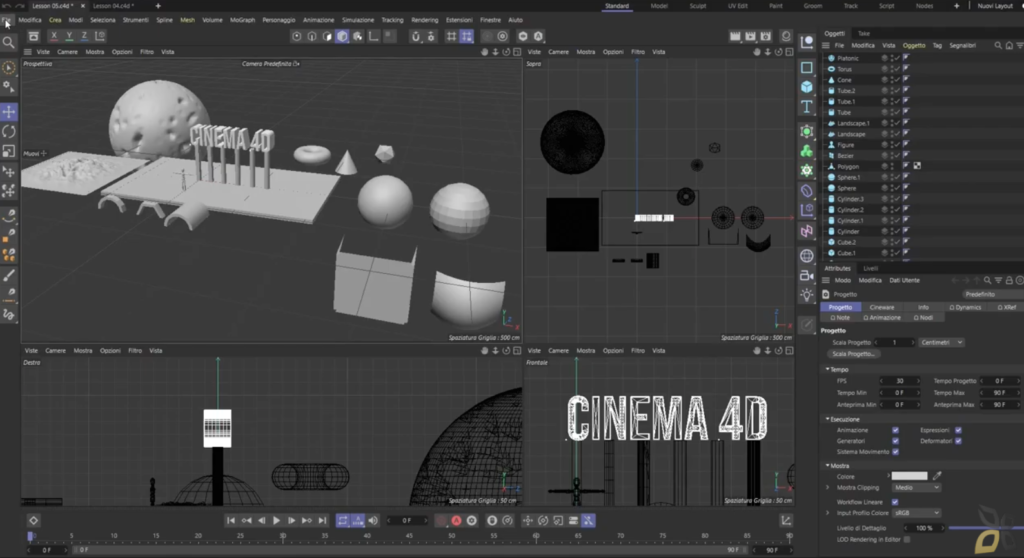
Task: Toggle Deformatori checkbox
Action: pyautogui.click(x=958, y=441)
